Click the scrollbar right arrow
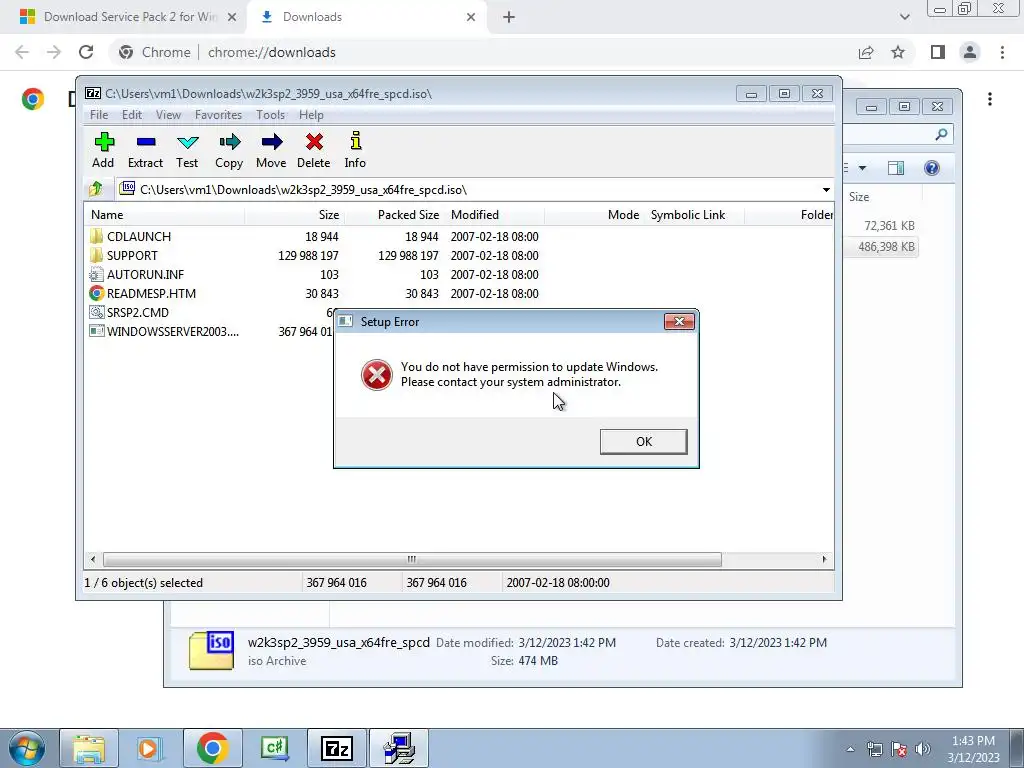 coord(824,559)
